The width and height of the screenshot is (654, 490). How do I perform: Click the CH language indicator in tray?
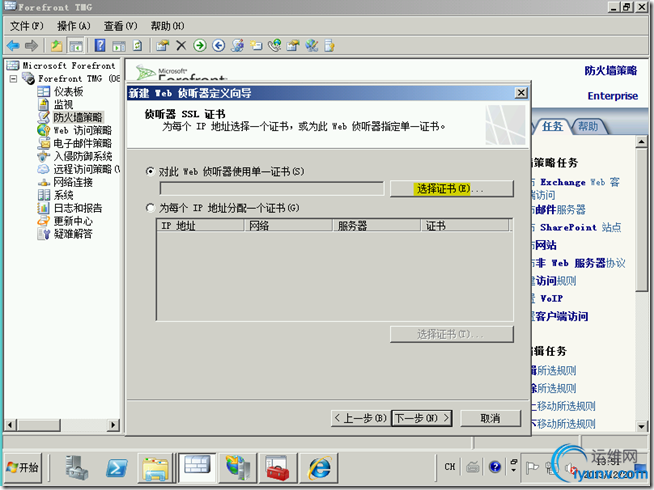(x=450, y=467)
